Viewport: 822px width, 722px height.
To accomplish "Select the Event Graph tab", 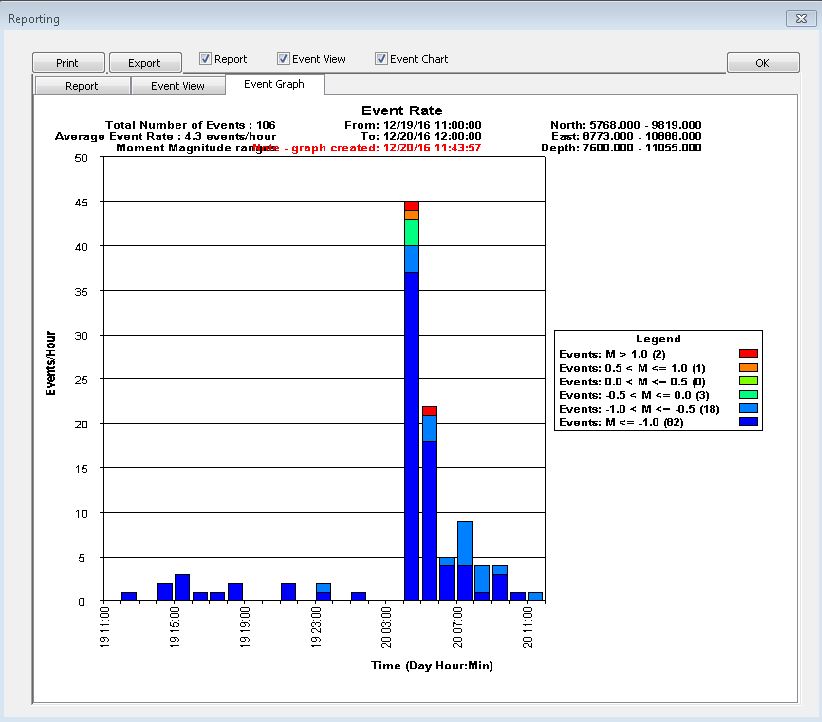I will tap(274, 85).
